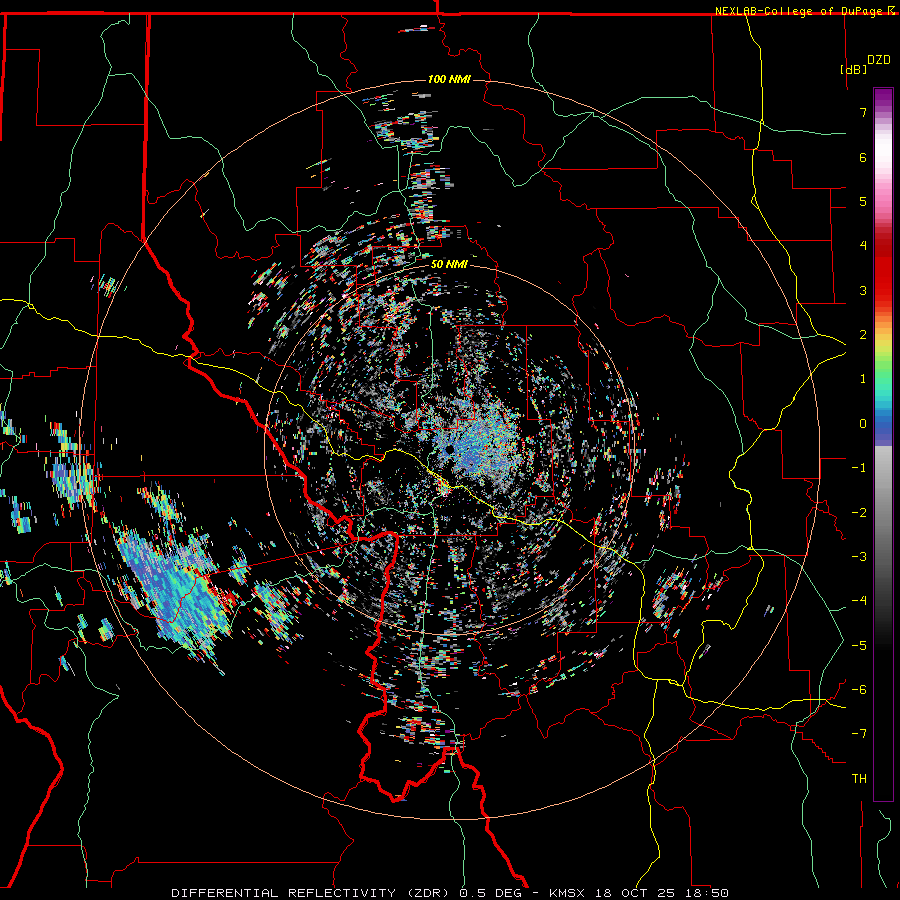The height and width of the screenshot is (900, 900).
Task: Click the KMSX station ID in the caption
Action: click(568, 893)
